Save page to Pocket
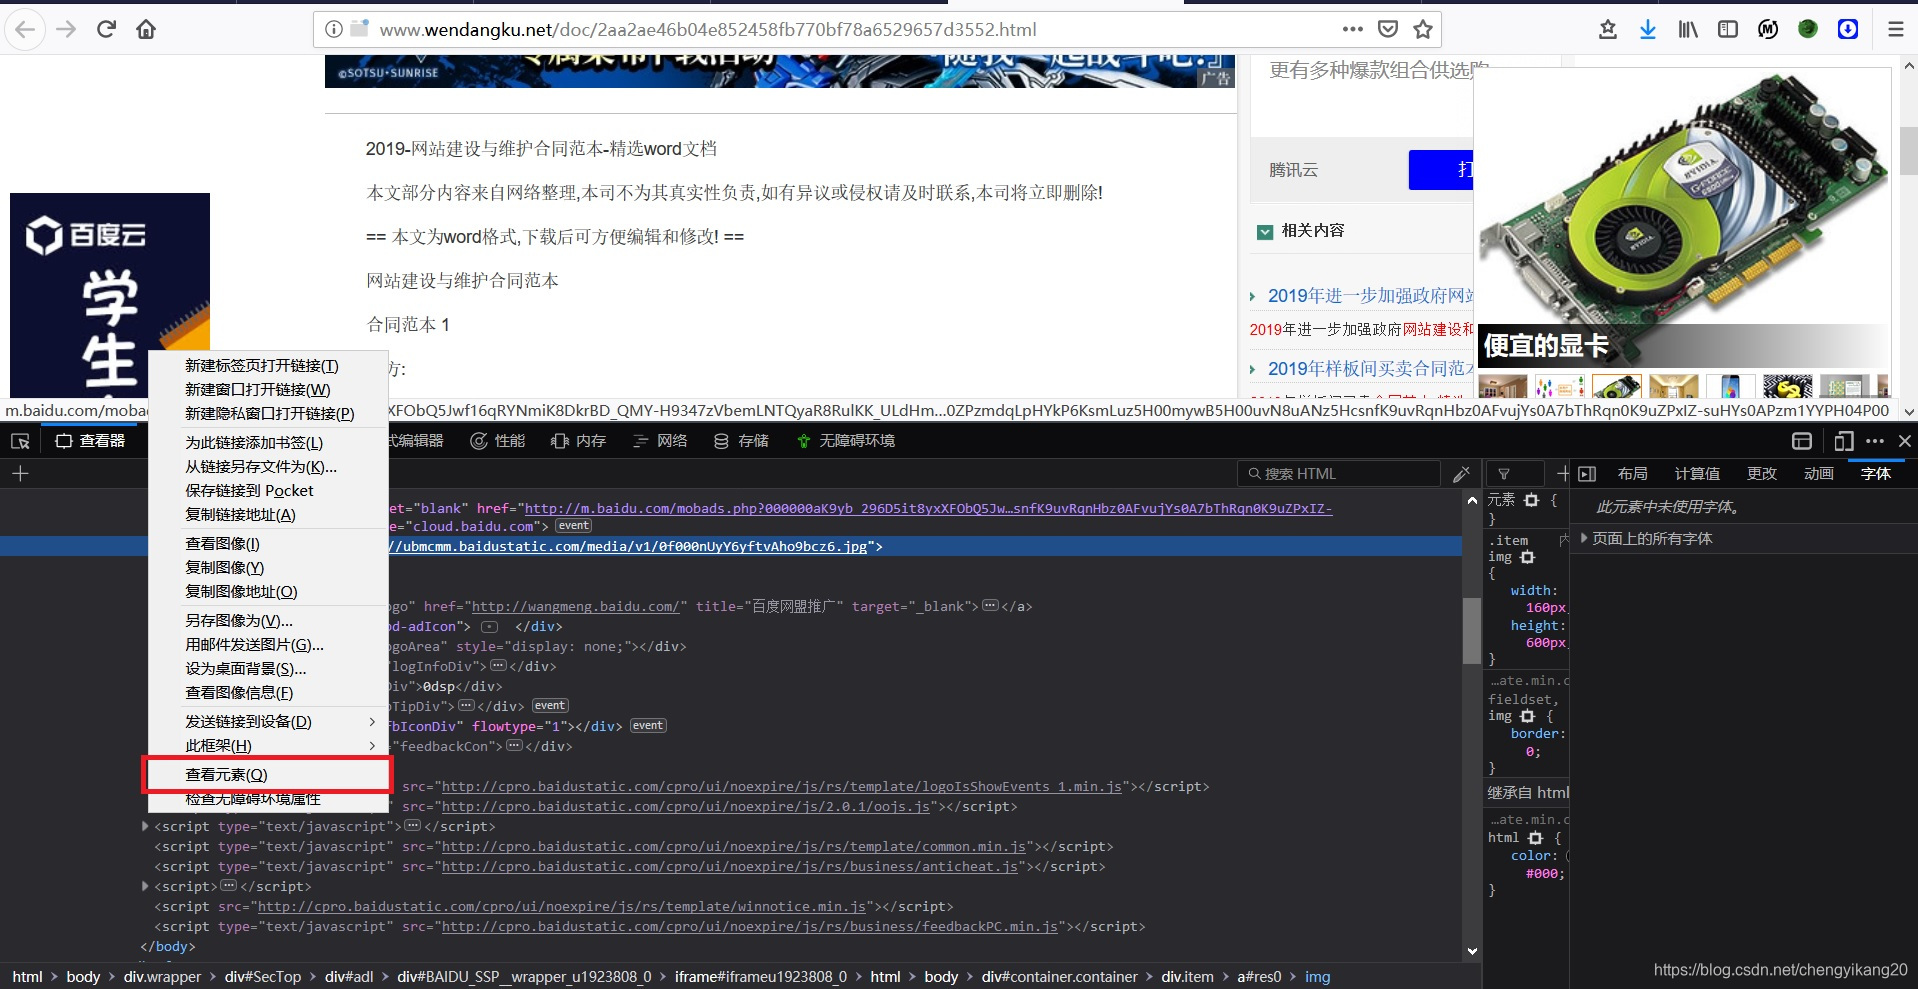This screenshot has width=1918, height=989. pyautogui.click(x=1388, y=29)
